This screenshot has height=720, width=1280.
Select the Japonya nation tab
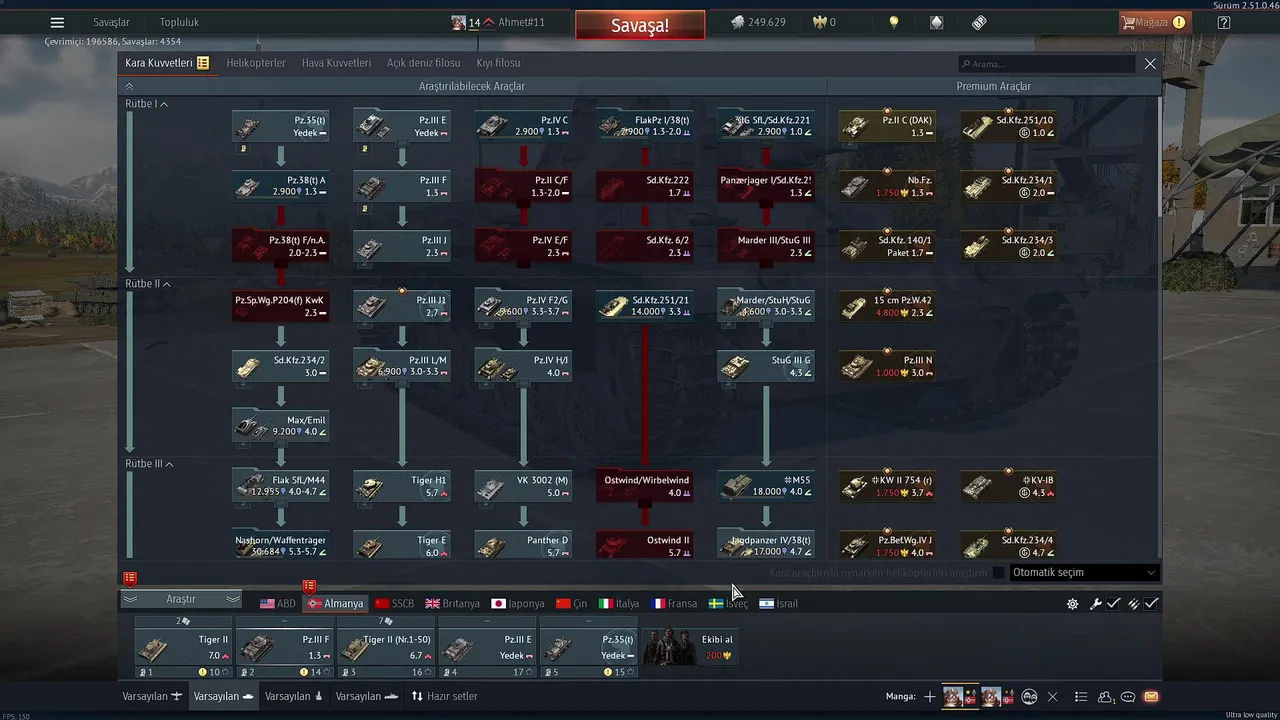[x=518, y=604]
